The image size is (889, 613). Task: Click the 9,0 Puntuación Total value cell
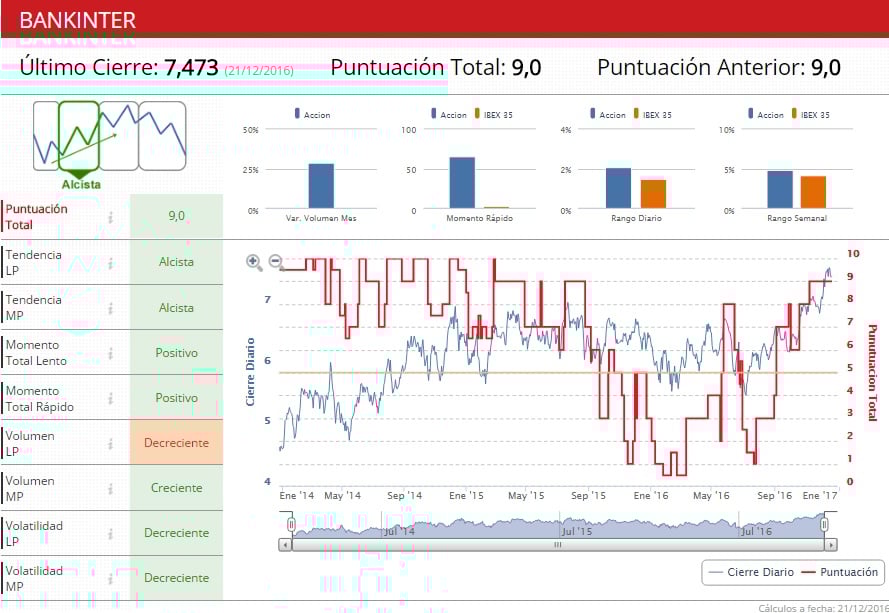pyautogui.click(x=176, y=216)
